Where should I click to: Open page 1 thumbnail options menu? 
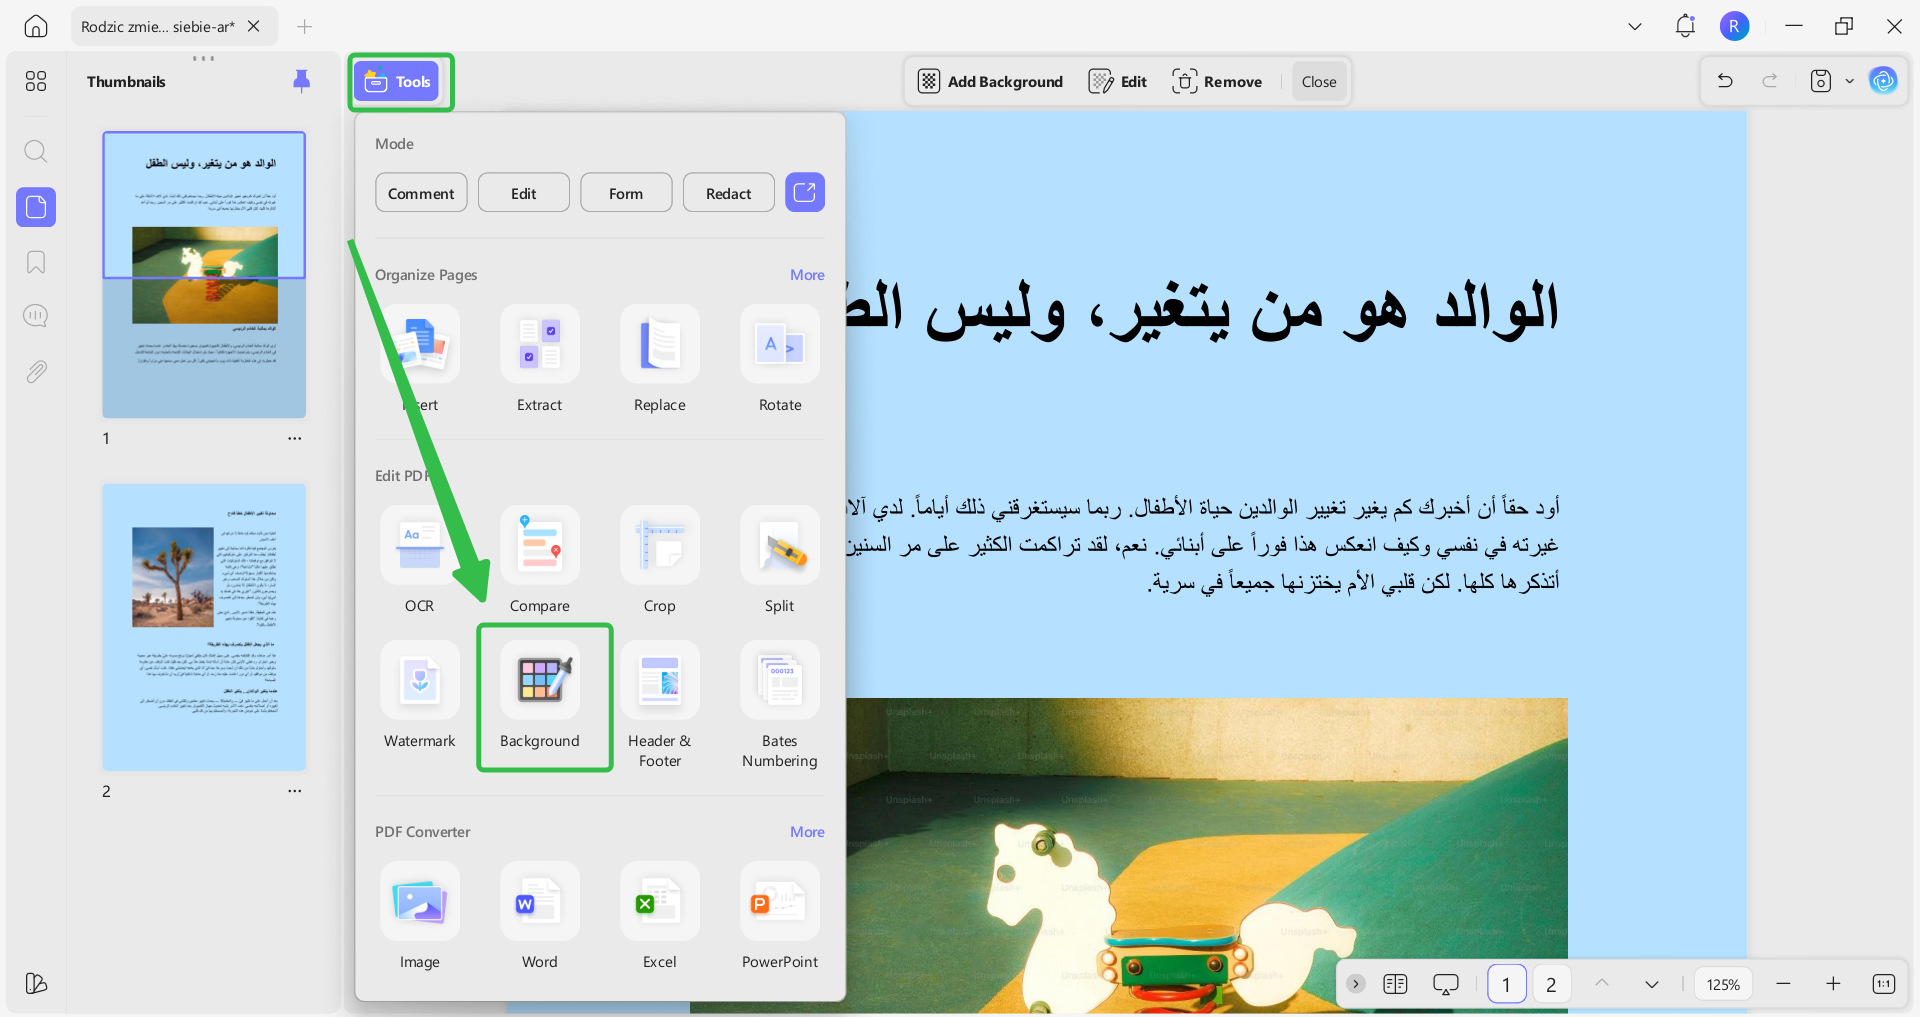[294, 438]
